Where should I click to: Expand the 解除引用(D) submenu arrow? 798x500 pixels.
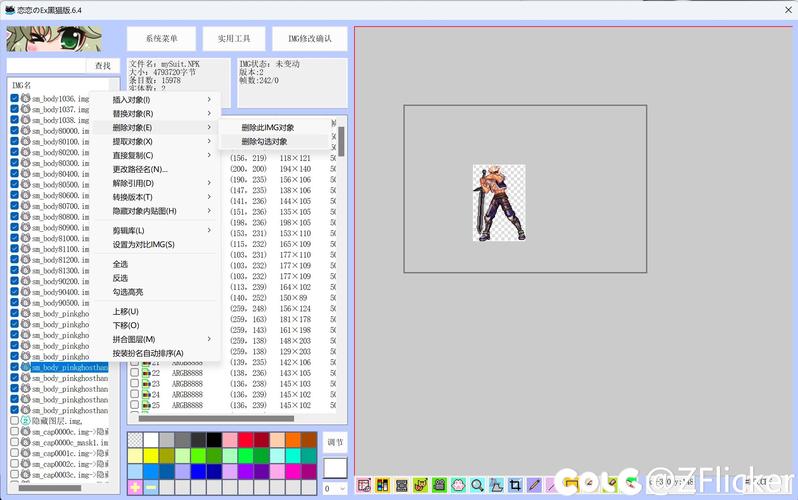[x=209, y=183]
